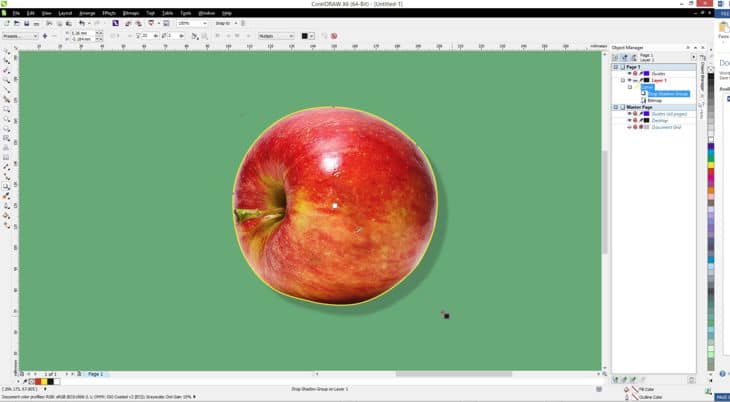Viewport: 730px width, 402px height.
Task: Toggle visibility of Document Grid layer
Action: [x=629, y=127]
